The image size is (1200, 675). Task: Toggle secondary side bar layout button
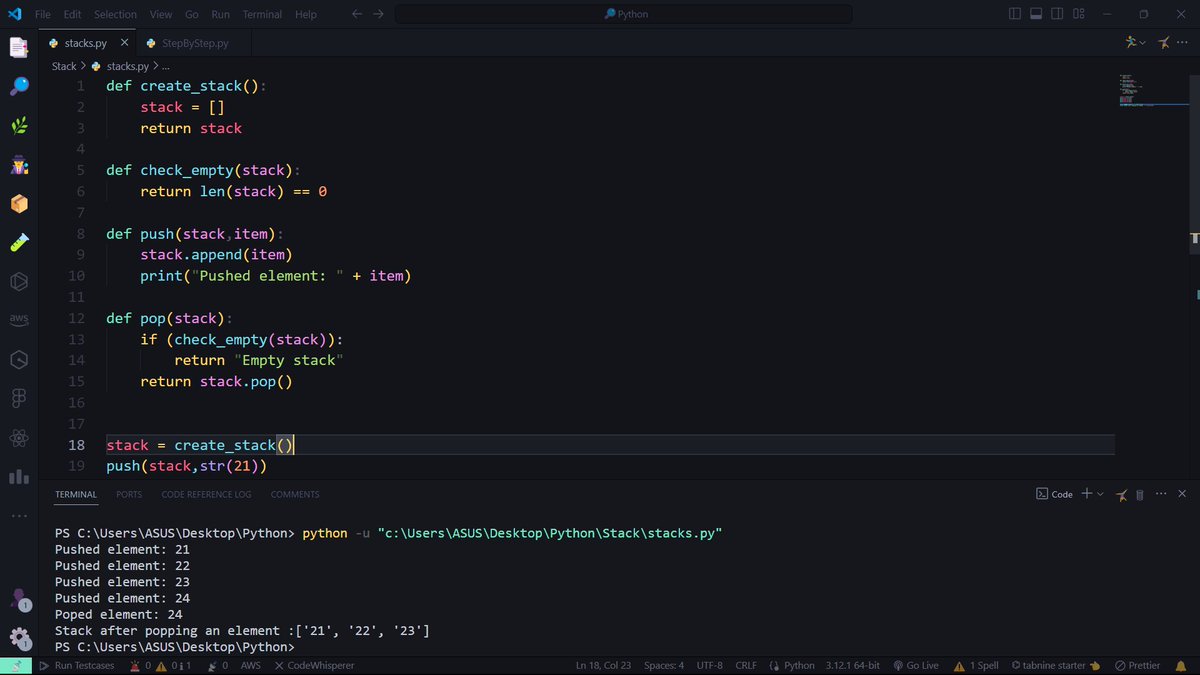click(1058, 14)
